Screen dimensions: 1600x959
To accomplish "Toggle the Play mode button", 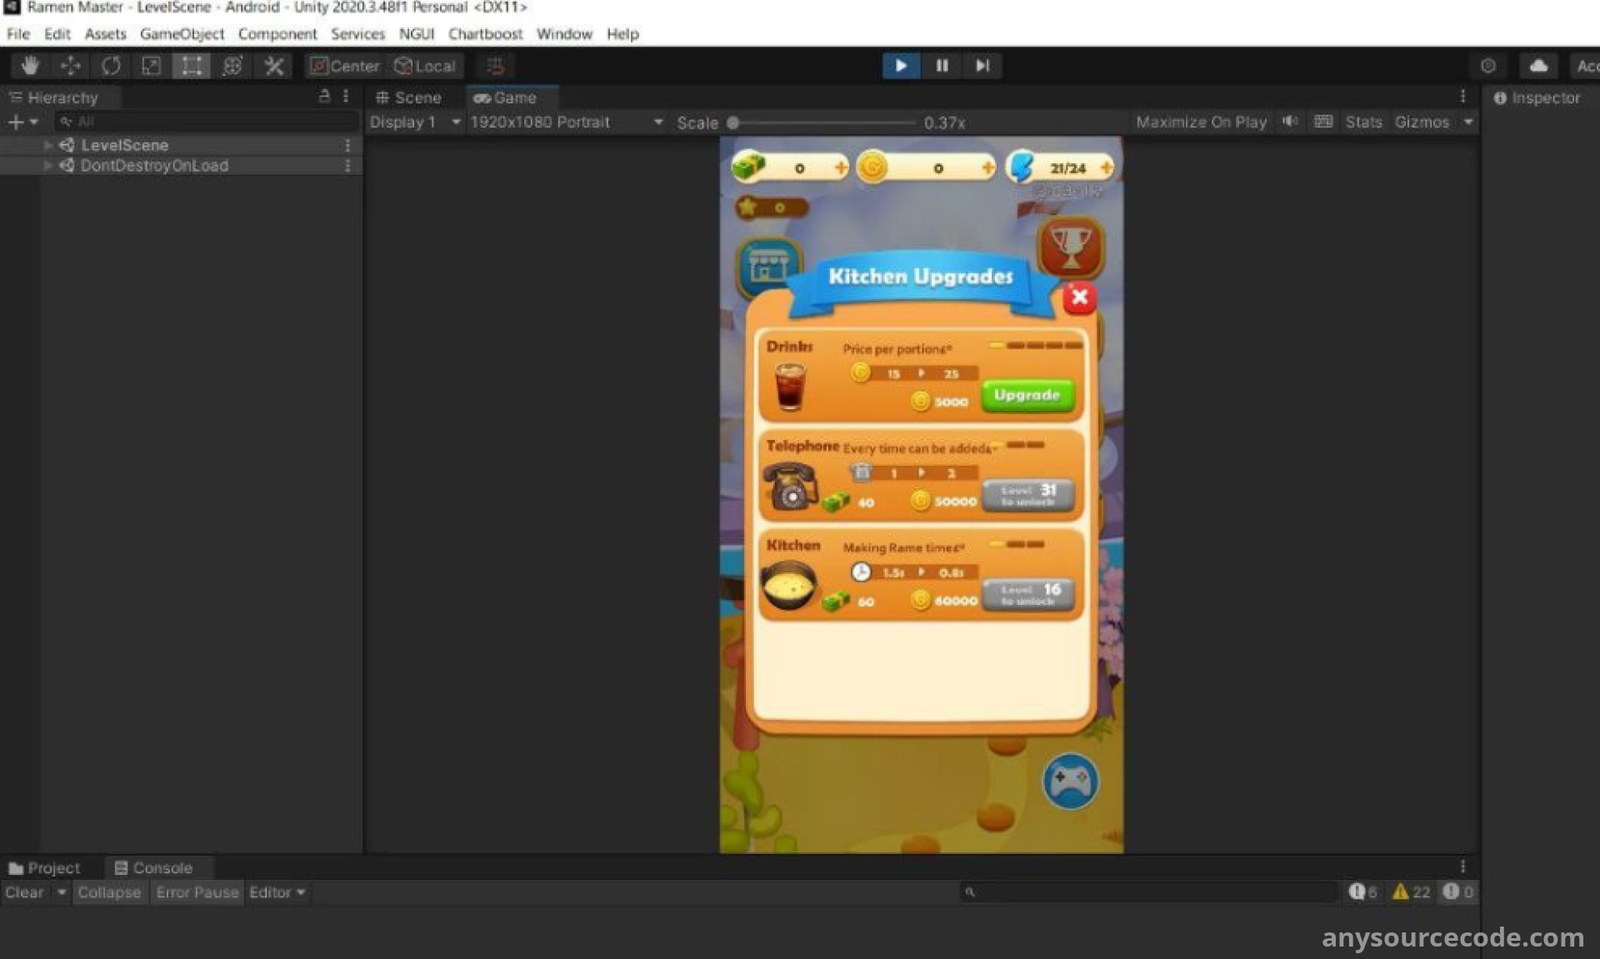I will pyautogui.click(x=900, y=66).
